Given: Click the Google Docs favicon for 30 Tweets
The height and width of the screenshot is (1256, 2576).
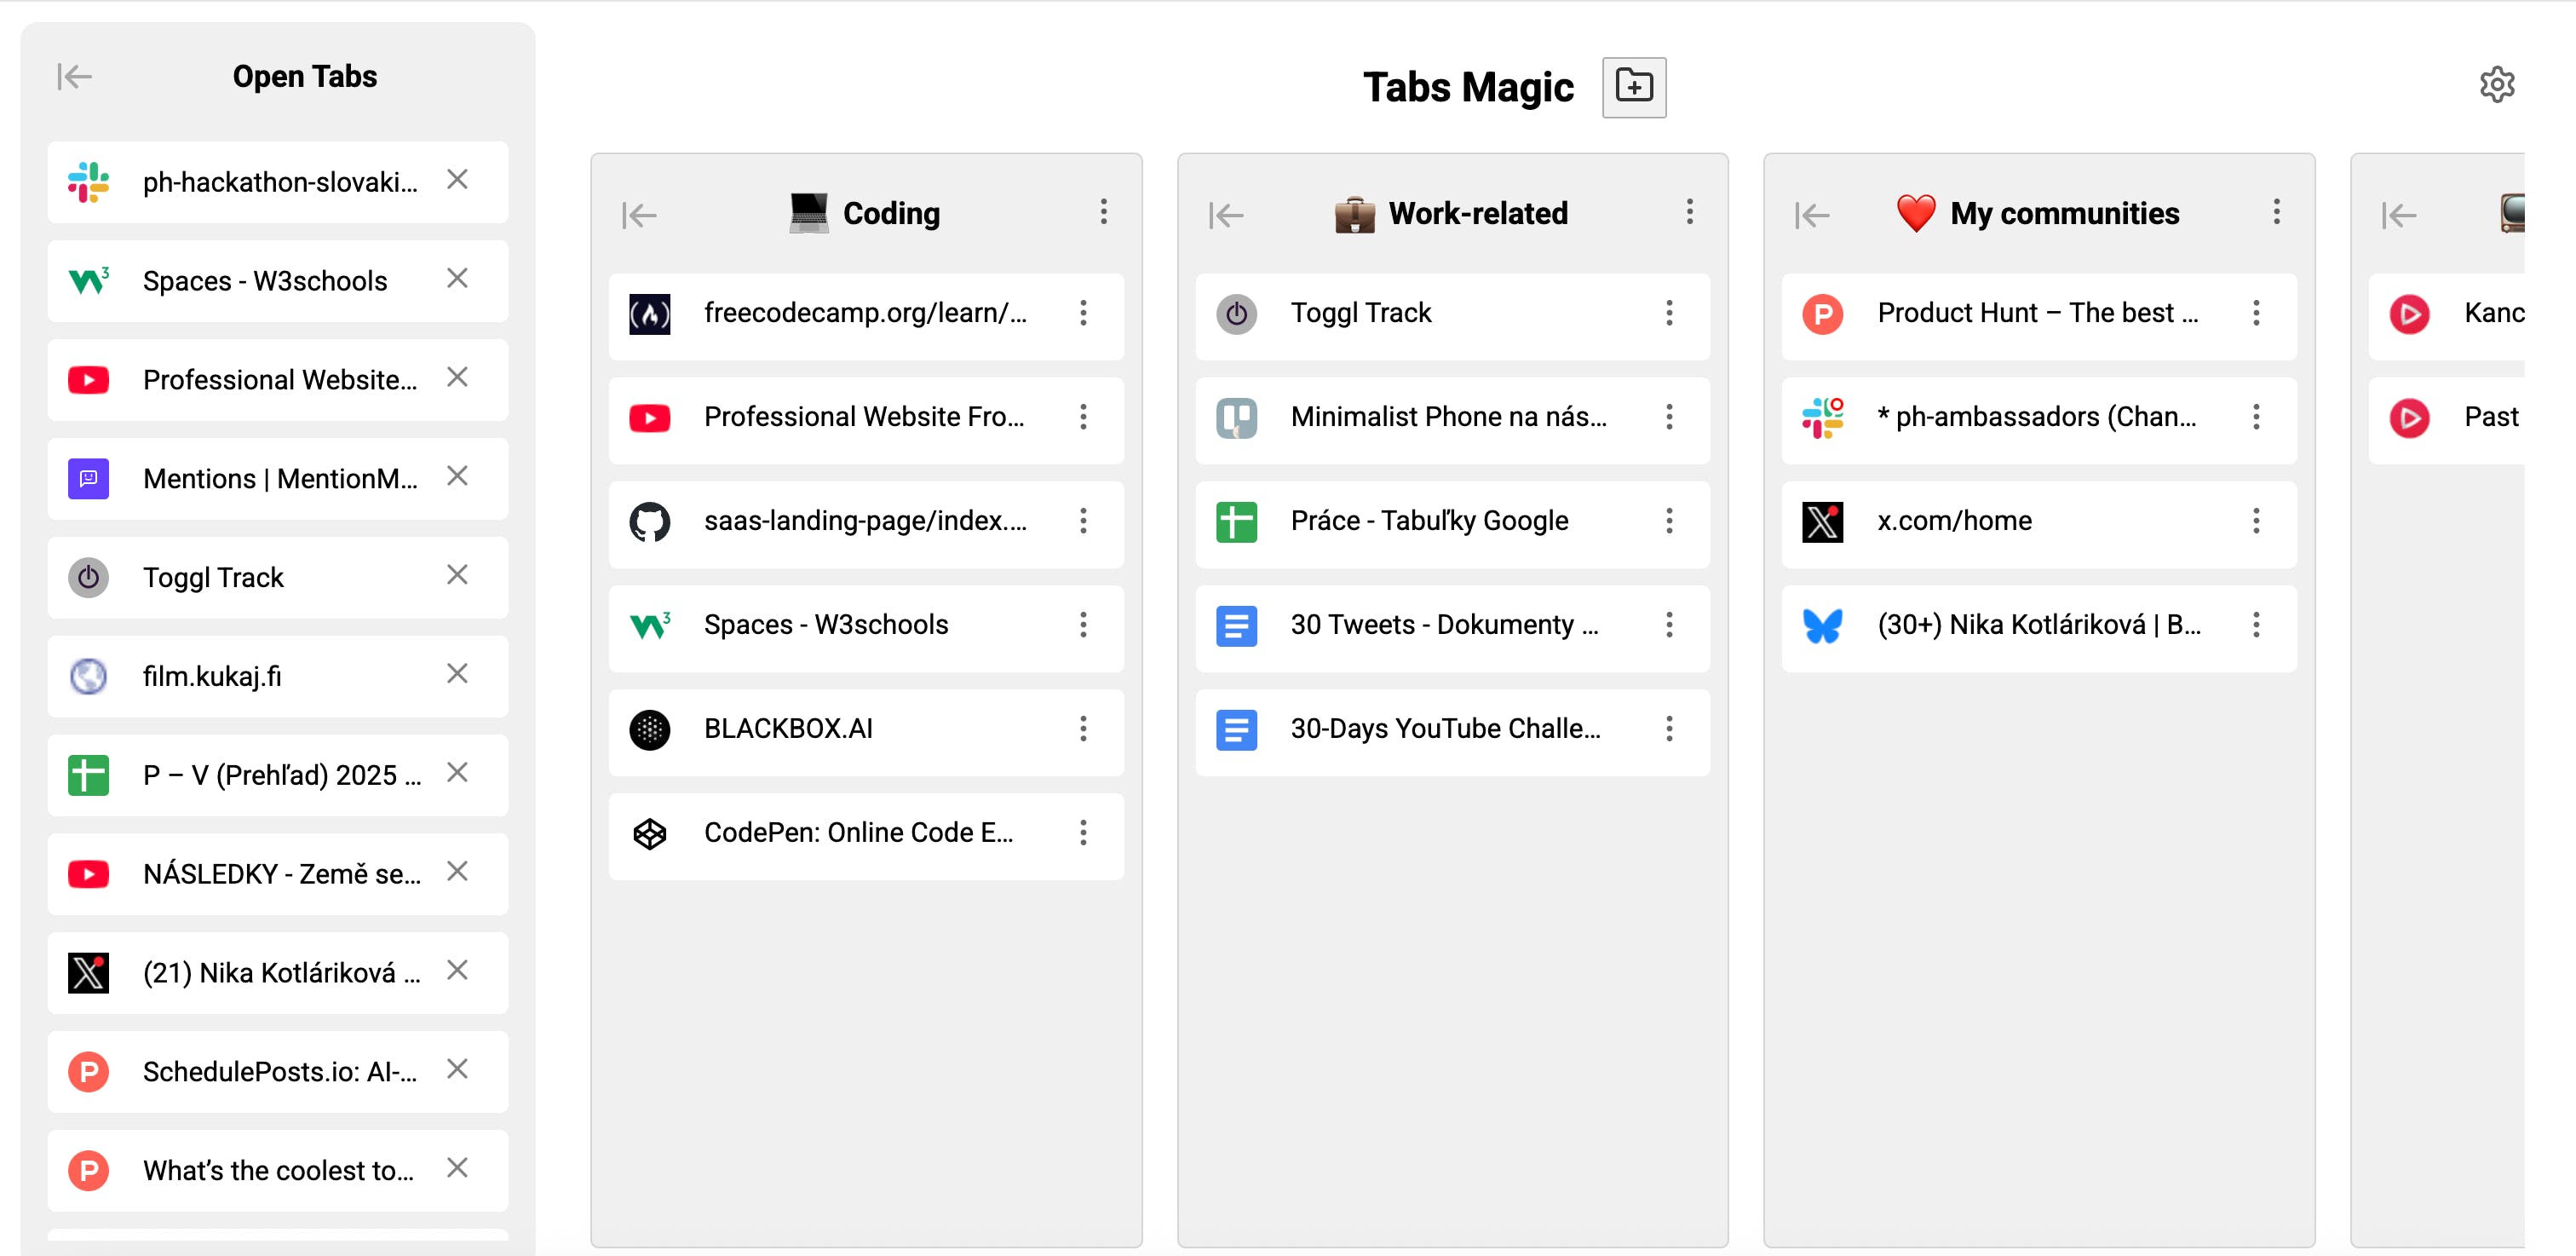Looking at the screenshot, I should click(1237, 626).
